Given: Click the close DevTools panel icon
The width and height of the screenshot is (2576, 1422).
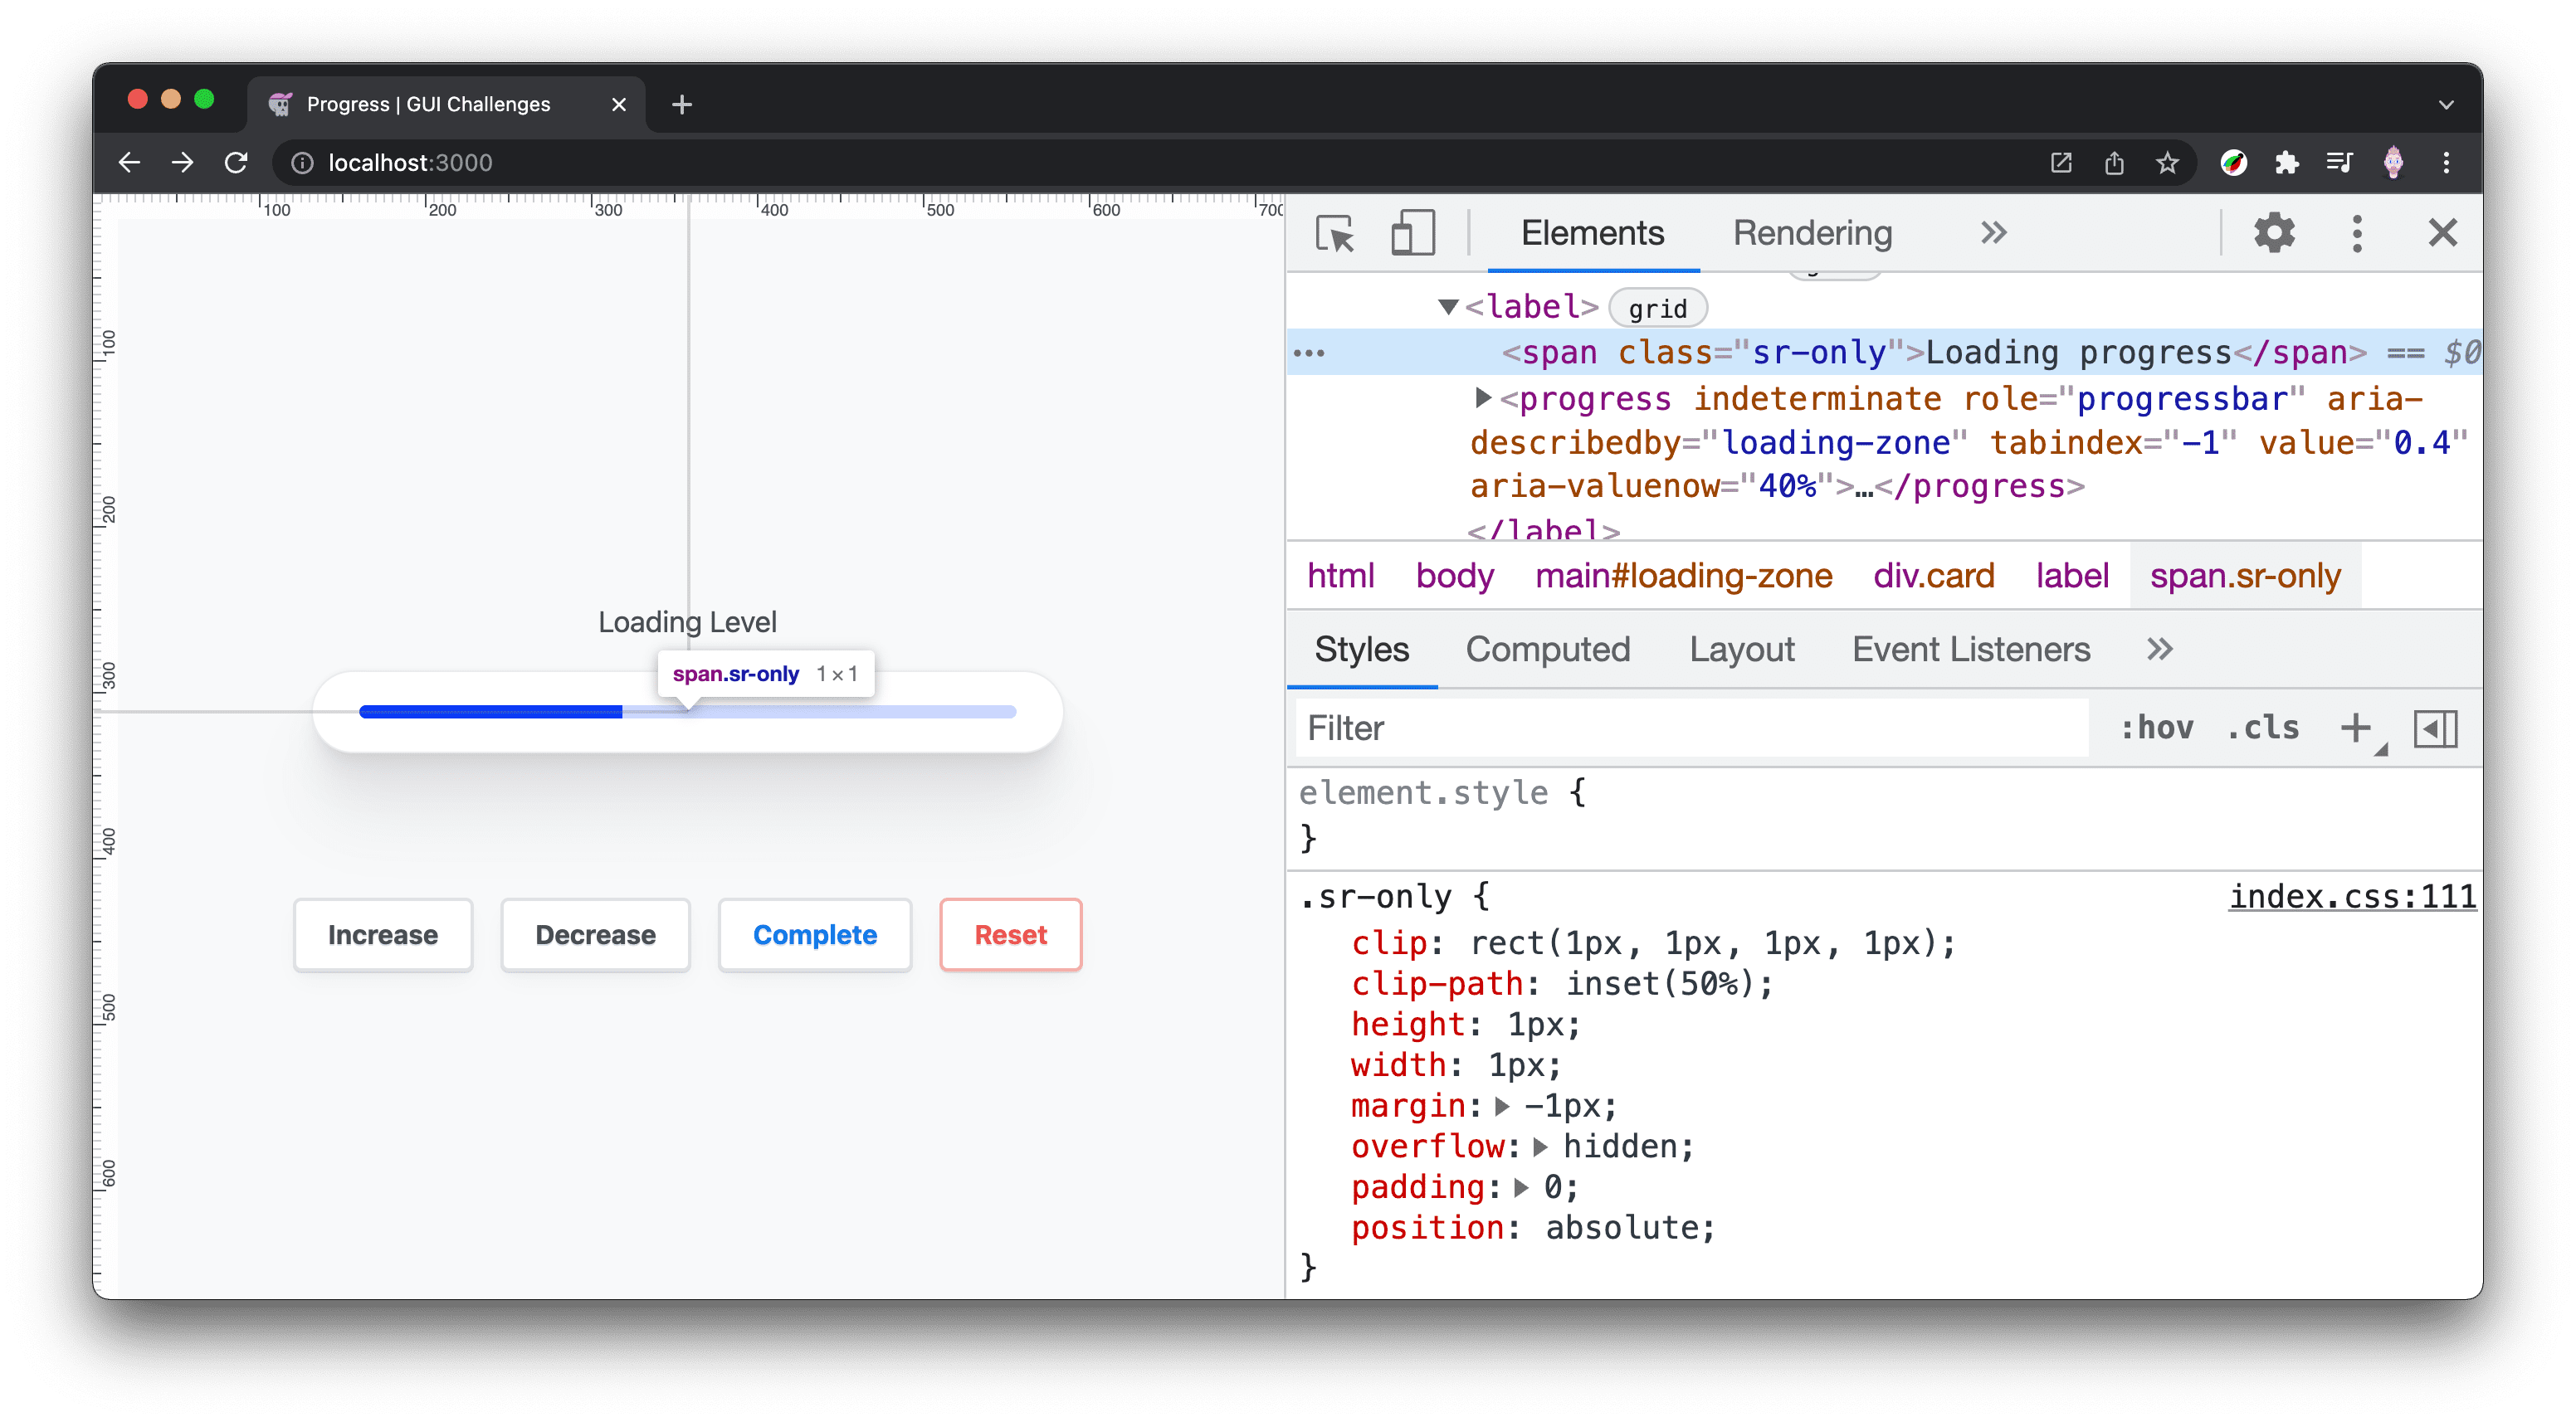Looking at the screenshot, I should [2442, 233].
